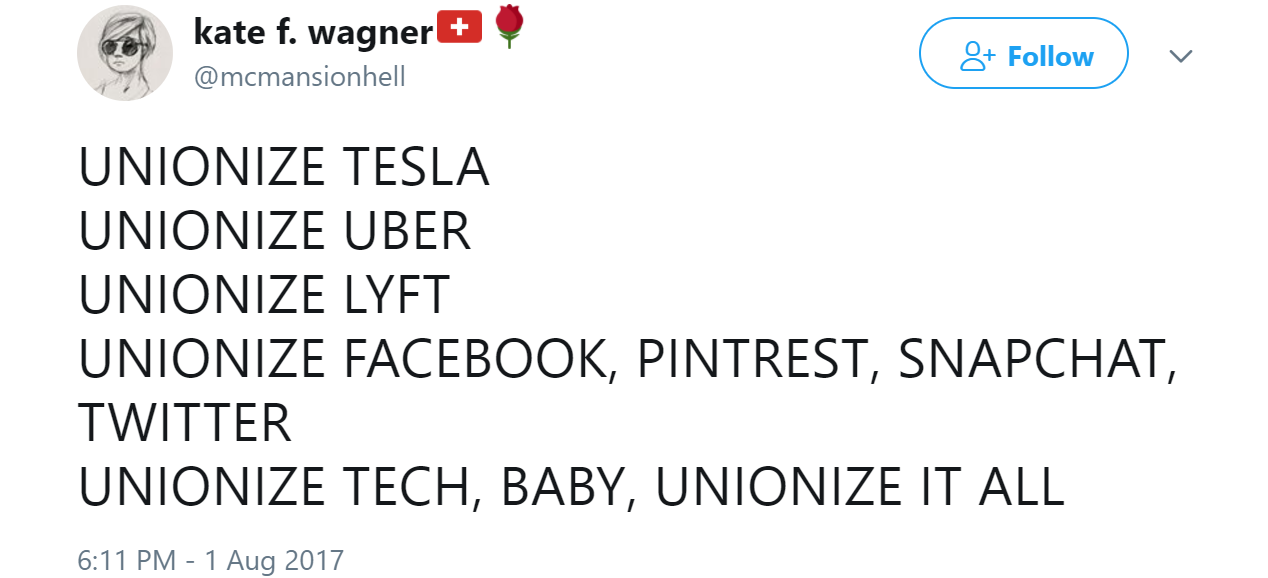This screenshot has height=578, width=1268.
Task: Open the tweet options chevron dropdown
Action: tap(1181, 56)
